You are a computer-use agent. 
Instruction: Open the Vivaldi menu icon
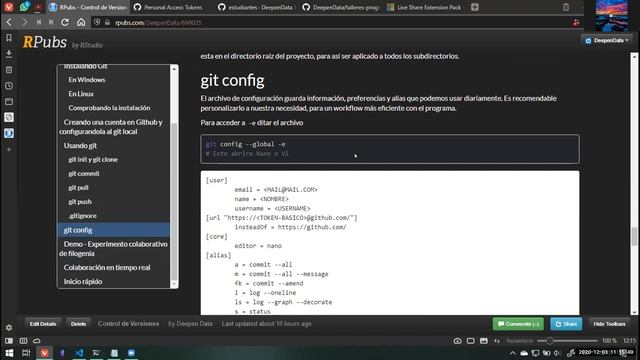coord(9,7)
